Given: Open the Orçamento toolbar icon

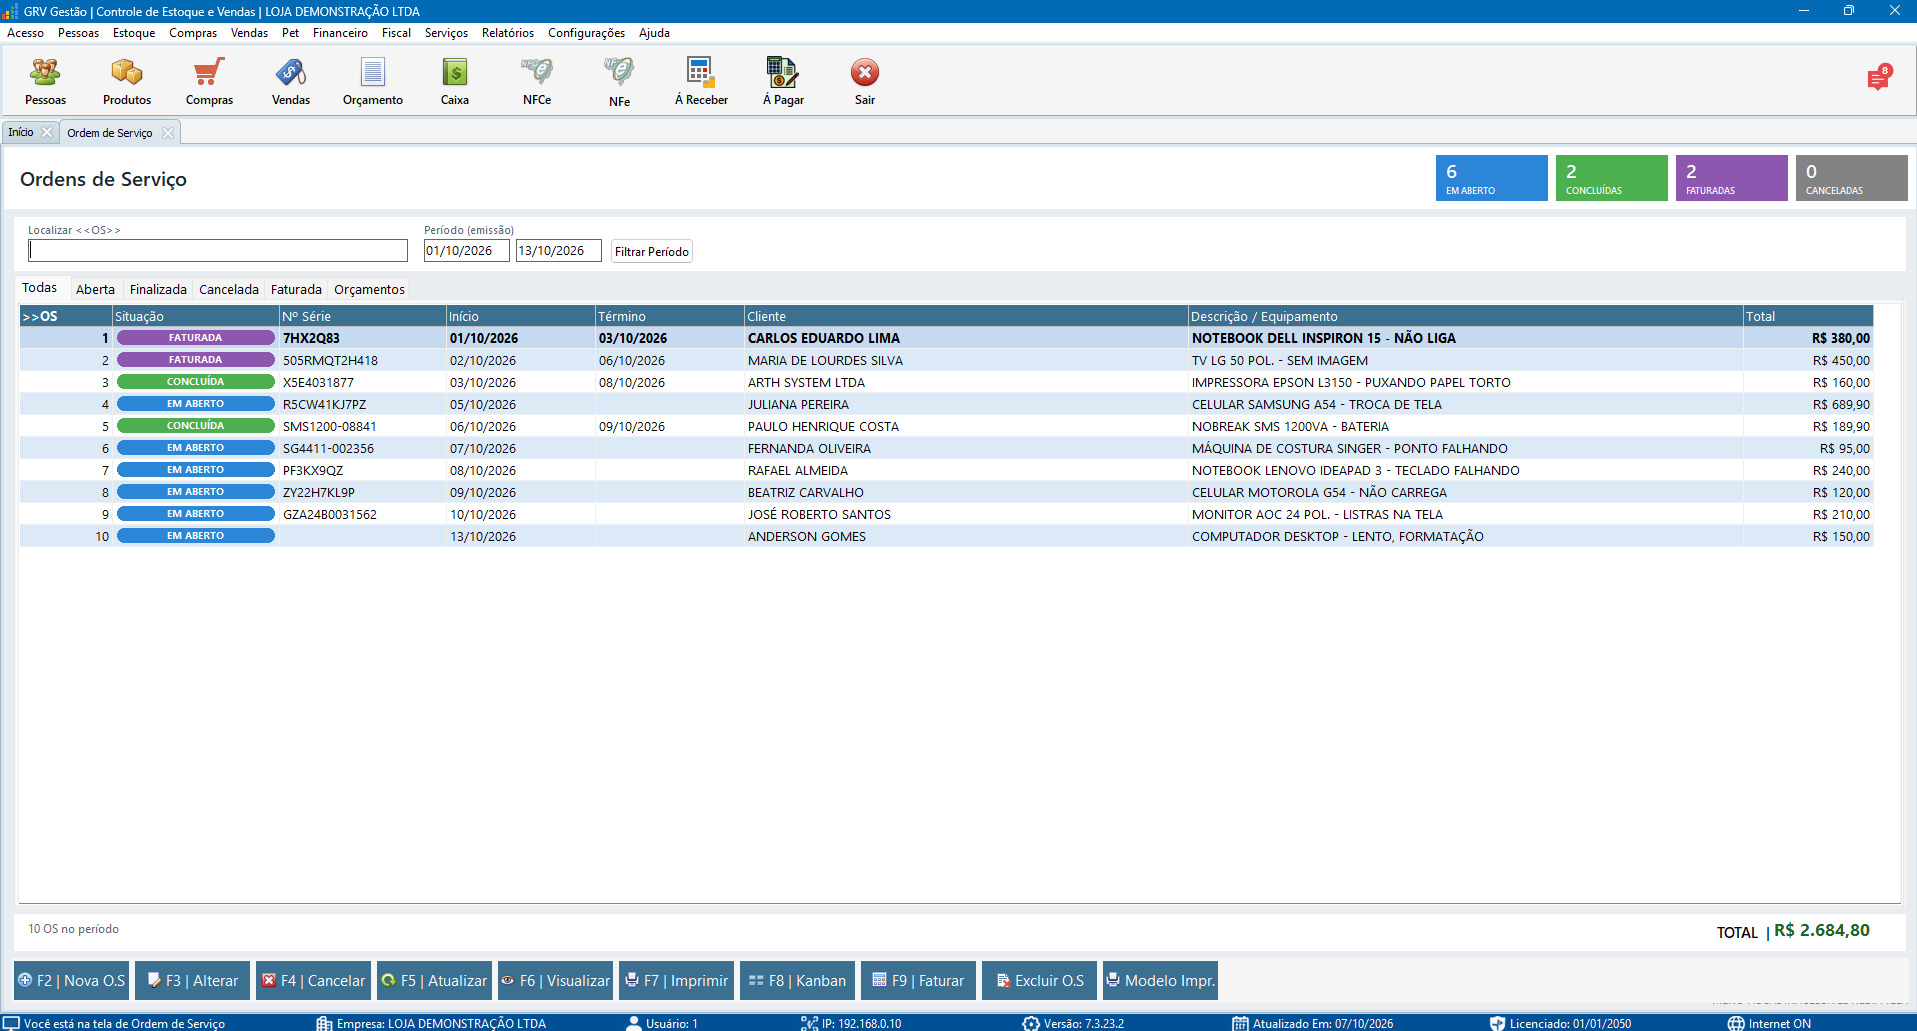Looking at the screenshot, I should (x=373, y=81).
